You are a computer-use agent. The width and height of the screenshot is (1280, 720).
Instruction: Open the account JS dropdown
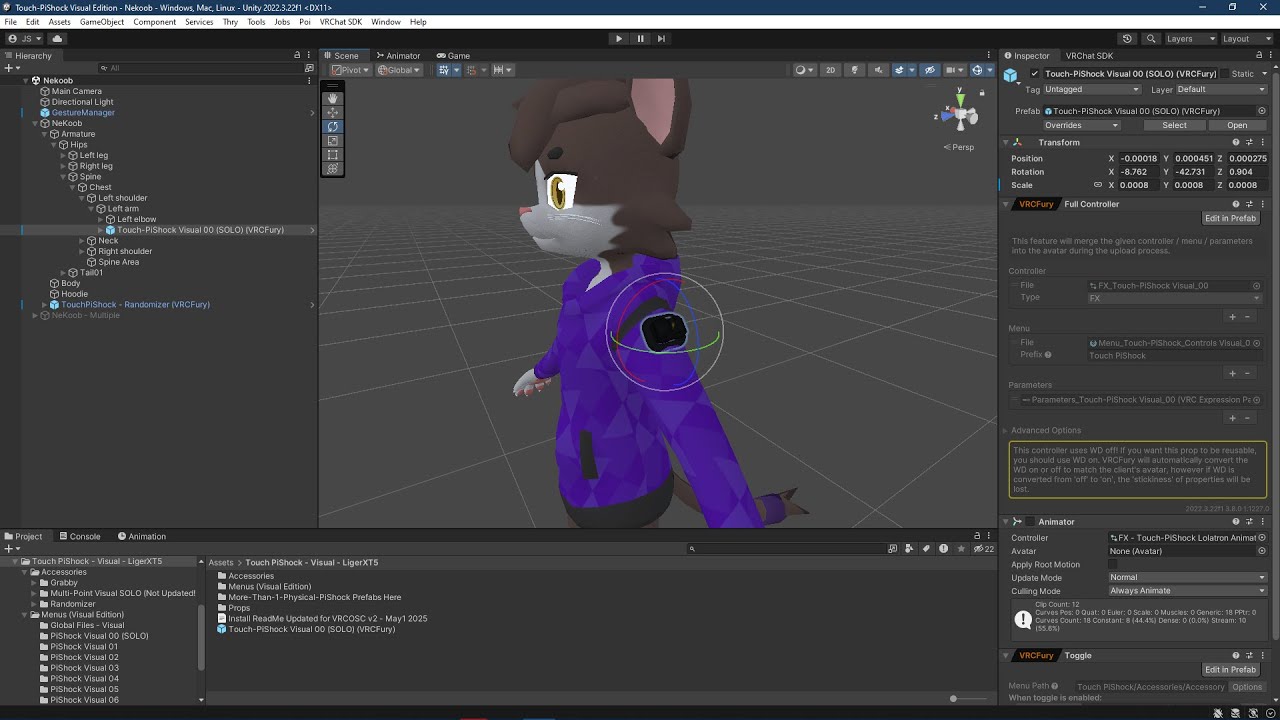coord(25,39)
